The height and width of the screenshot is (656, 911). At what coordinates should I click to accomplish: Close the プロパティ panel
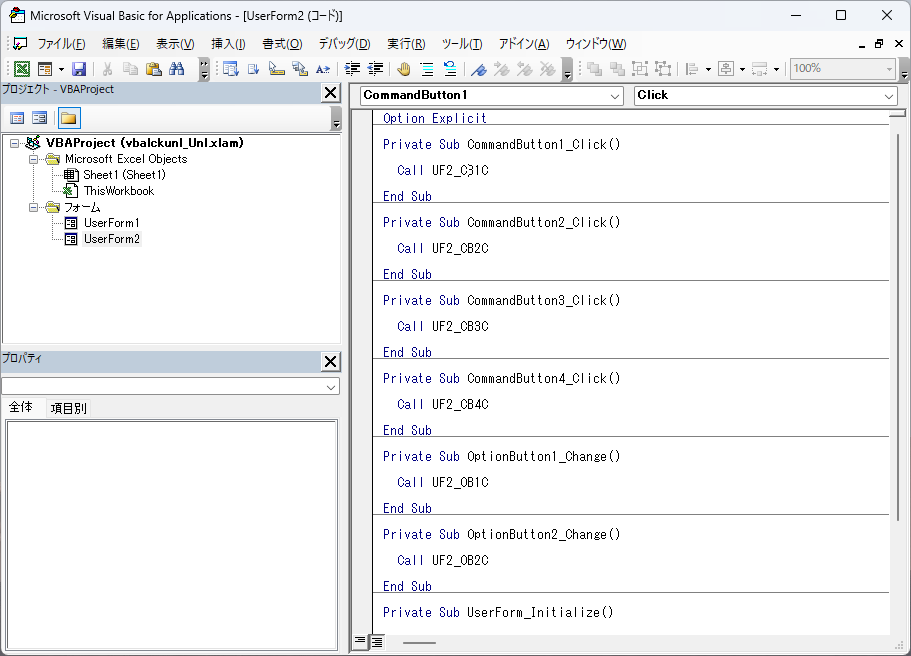[330, 361]
